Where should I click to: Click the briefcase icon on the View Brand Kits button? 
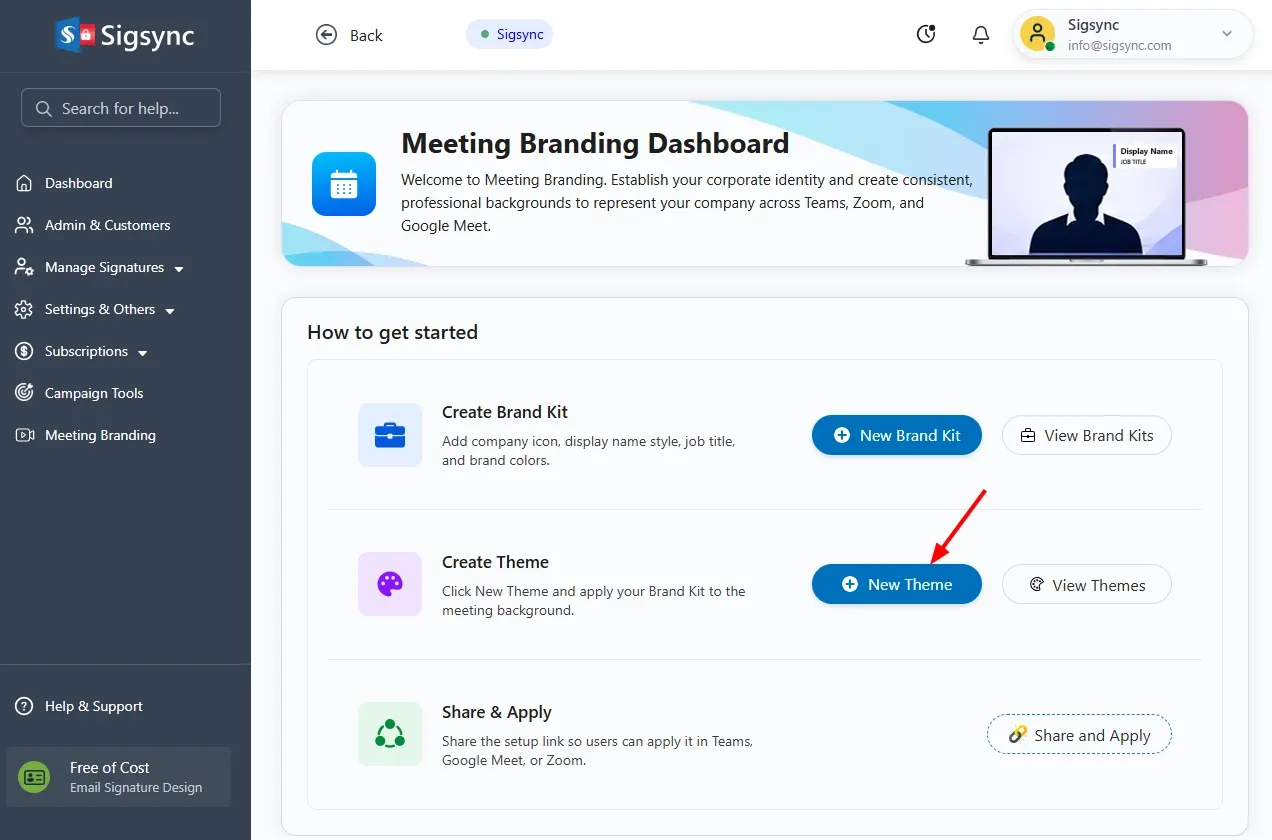1028,435
